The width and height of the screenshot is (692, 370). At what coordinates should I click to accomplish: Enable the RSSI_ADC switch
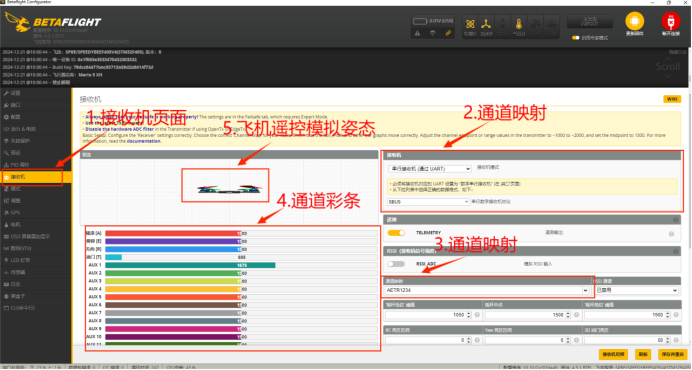(x=396, y=264)
